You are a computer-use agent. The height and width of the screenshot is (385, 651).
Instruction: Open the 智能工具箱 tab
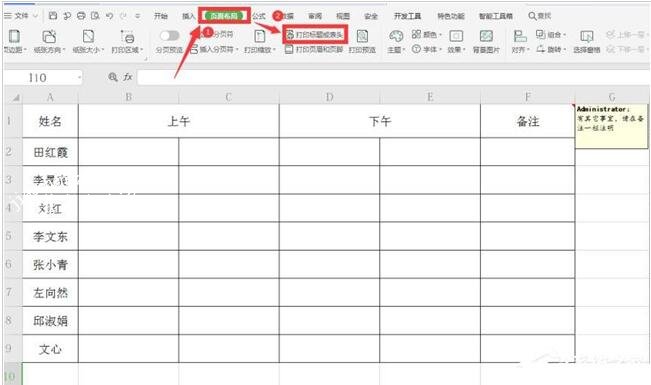(496, 16)
